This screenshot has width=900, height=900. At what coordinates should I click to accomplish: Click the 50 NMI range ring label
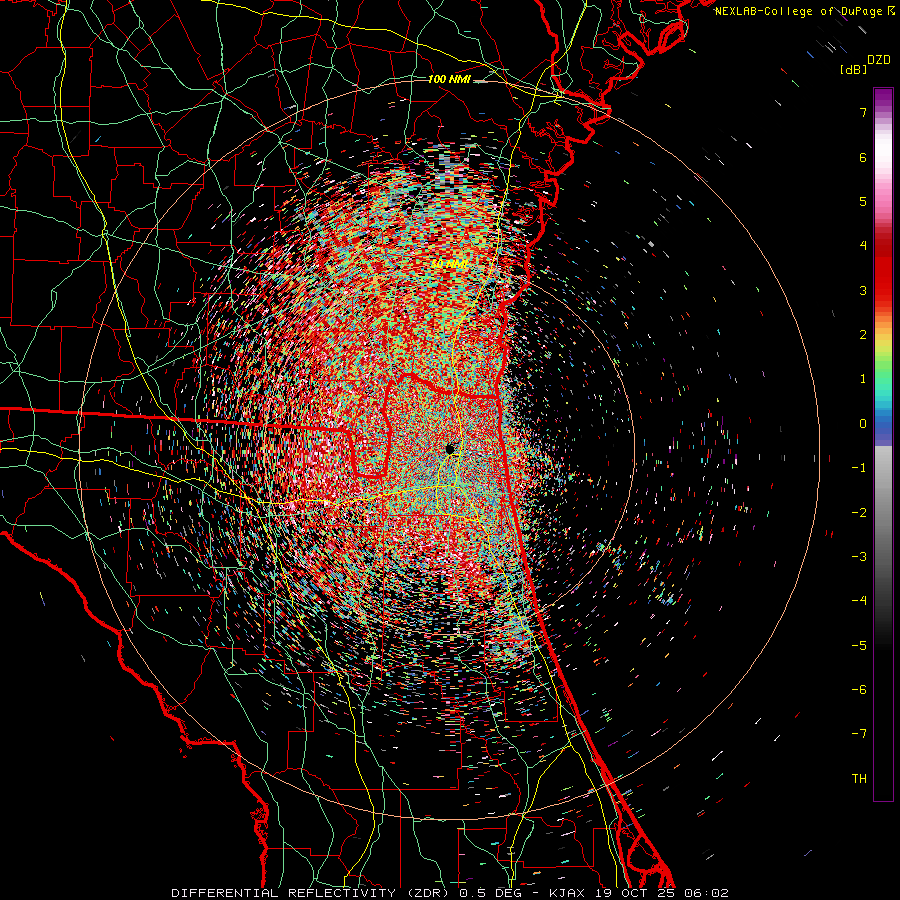(449, 264)
